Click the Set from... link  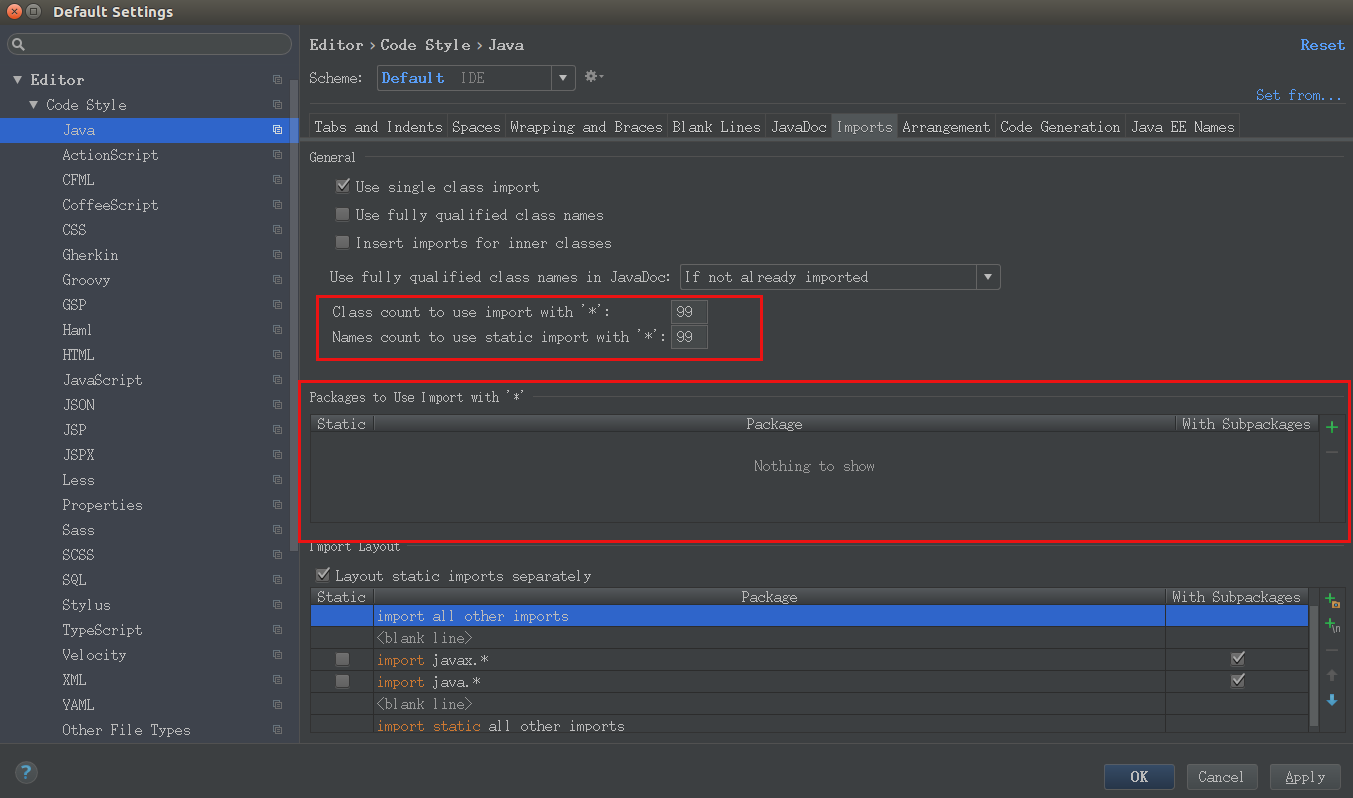click(x=1299, y=95)
